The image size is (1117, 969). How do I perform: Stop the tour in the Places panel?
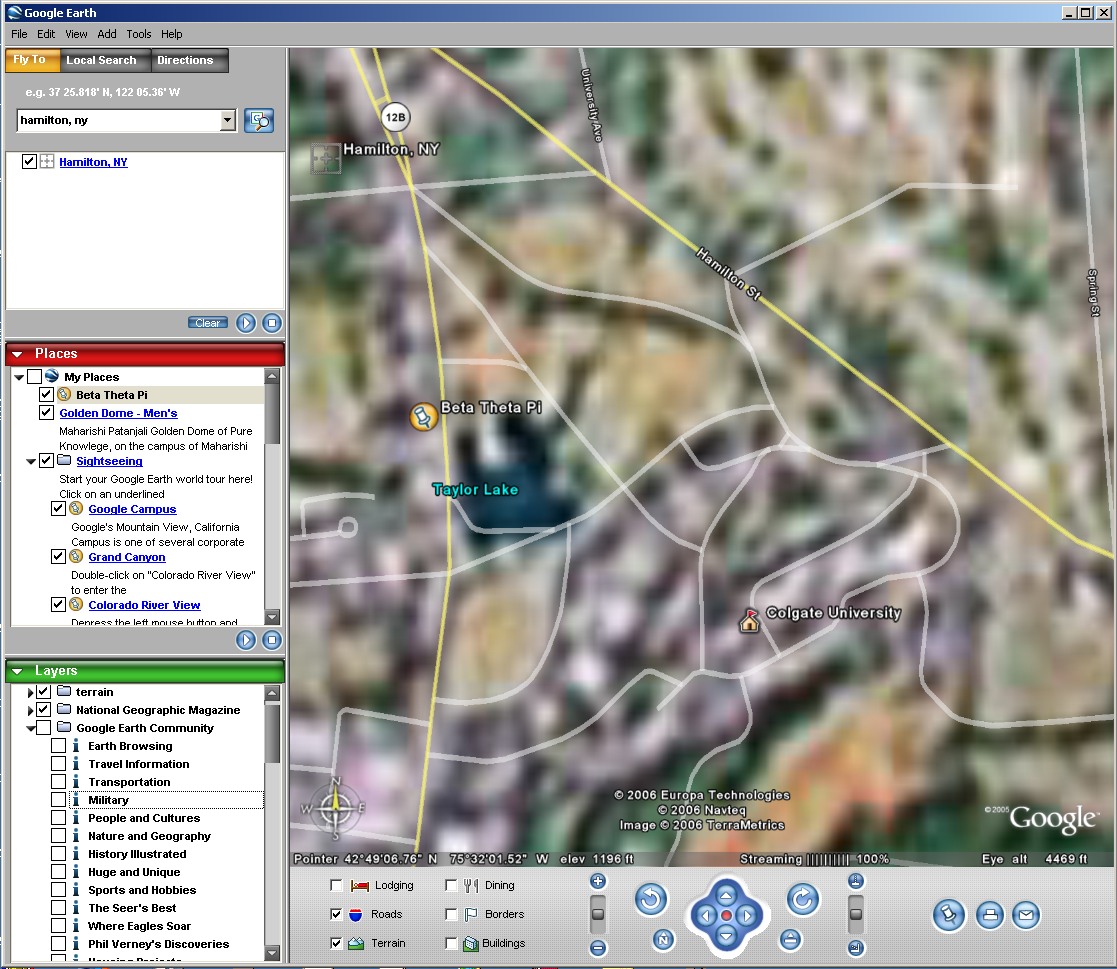click(x=271, y=640)
